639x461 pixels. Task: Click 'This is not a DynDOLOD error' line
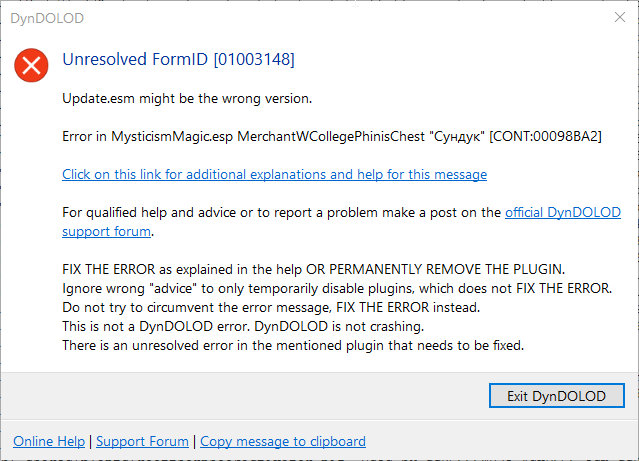tap(243, 326)
